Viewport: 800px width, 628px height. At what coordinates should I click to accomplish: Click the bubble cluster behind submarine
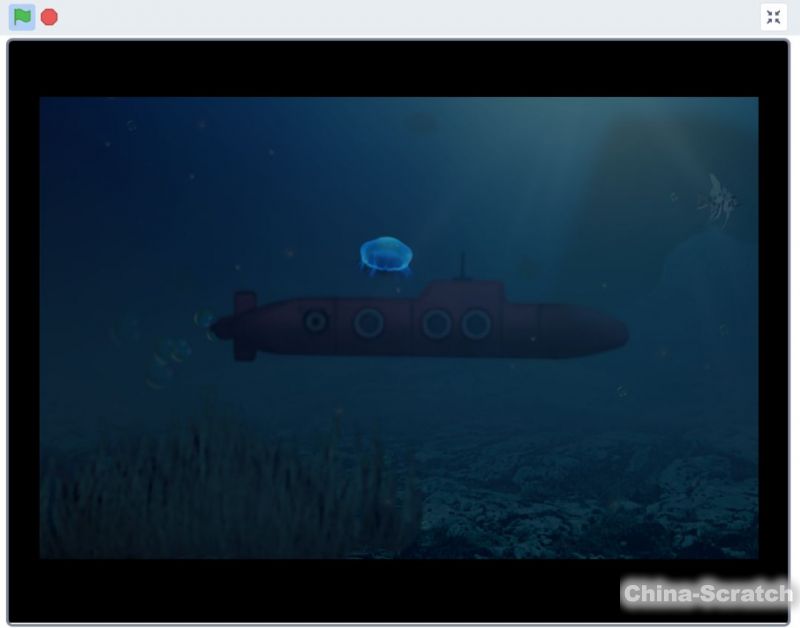coord(170,352)
